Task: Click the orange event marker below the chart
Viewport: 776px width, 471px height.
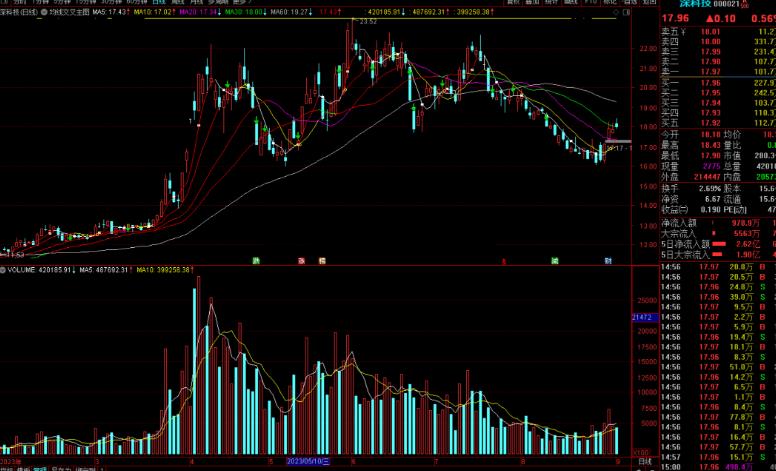Action: pyautogui.click(x=322, y=261)
